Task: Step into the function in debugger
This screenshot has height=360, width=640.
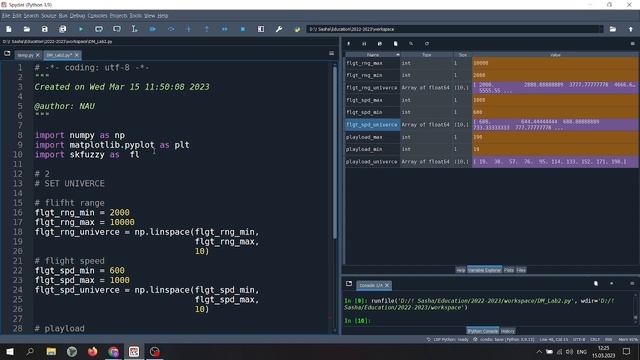Action: coord(189,29)
